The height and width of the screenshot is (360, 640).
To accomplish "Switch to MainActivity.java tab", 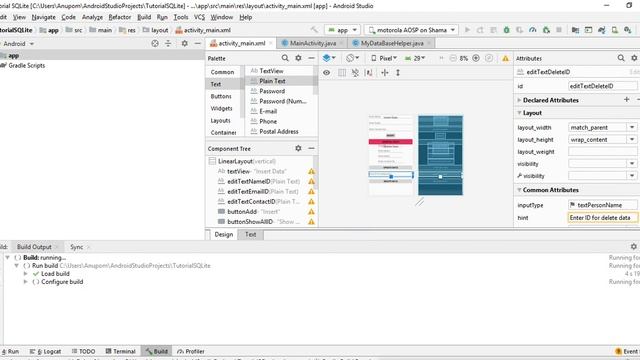I will [313, 43].
